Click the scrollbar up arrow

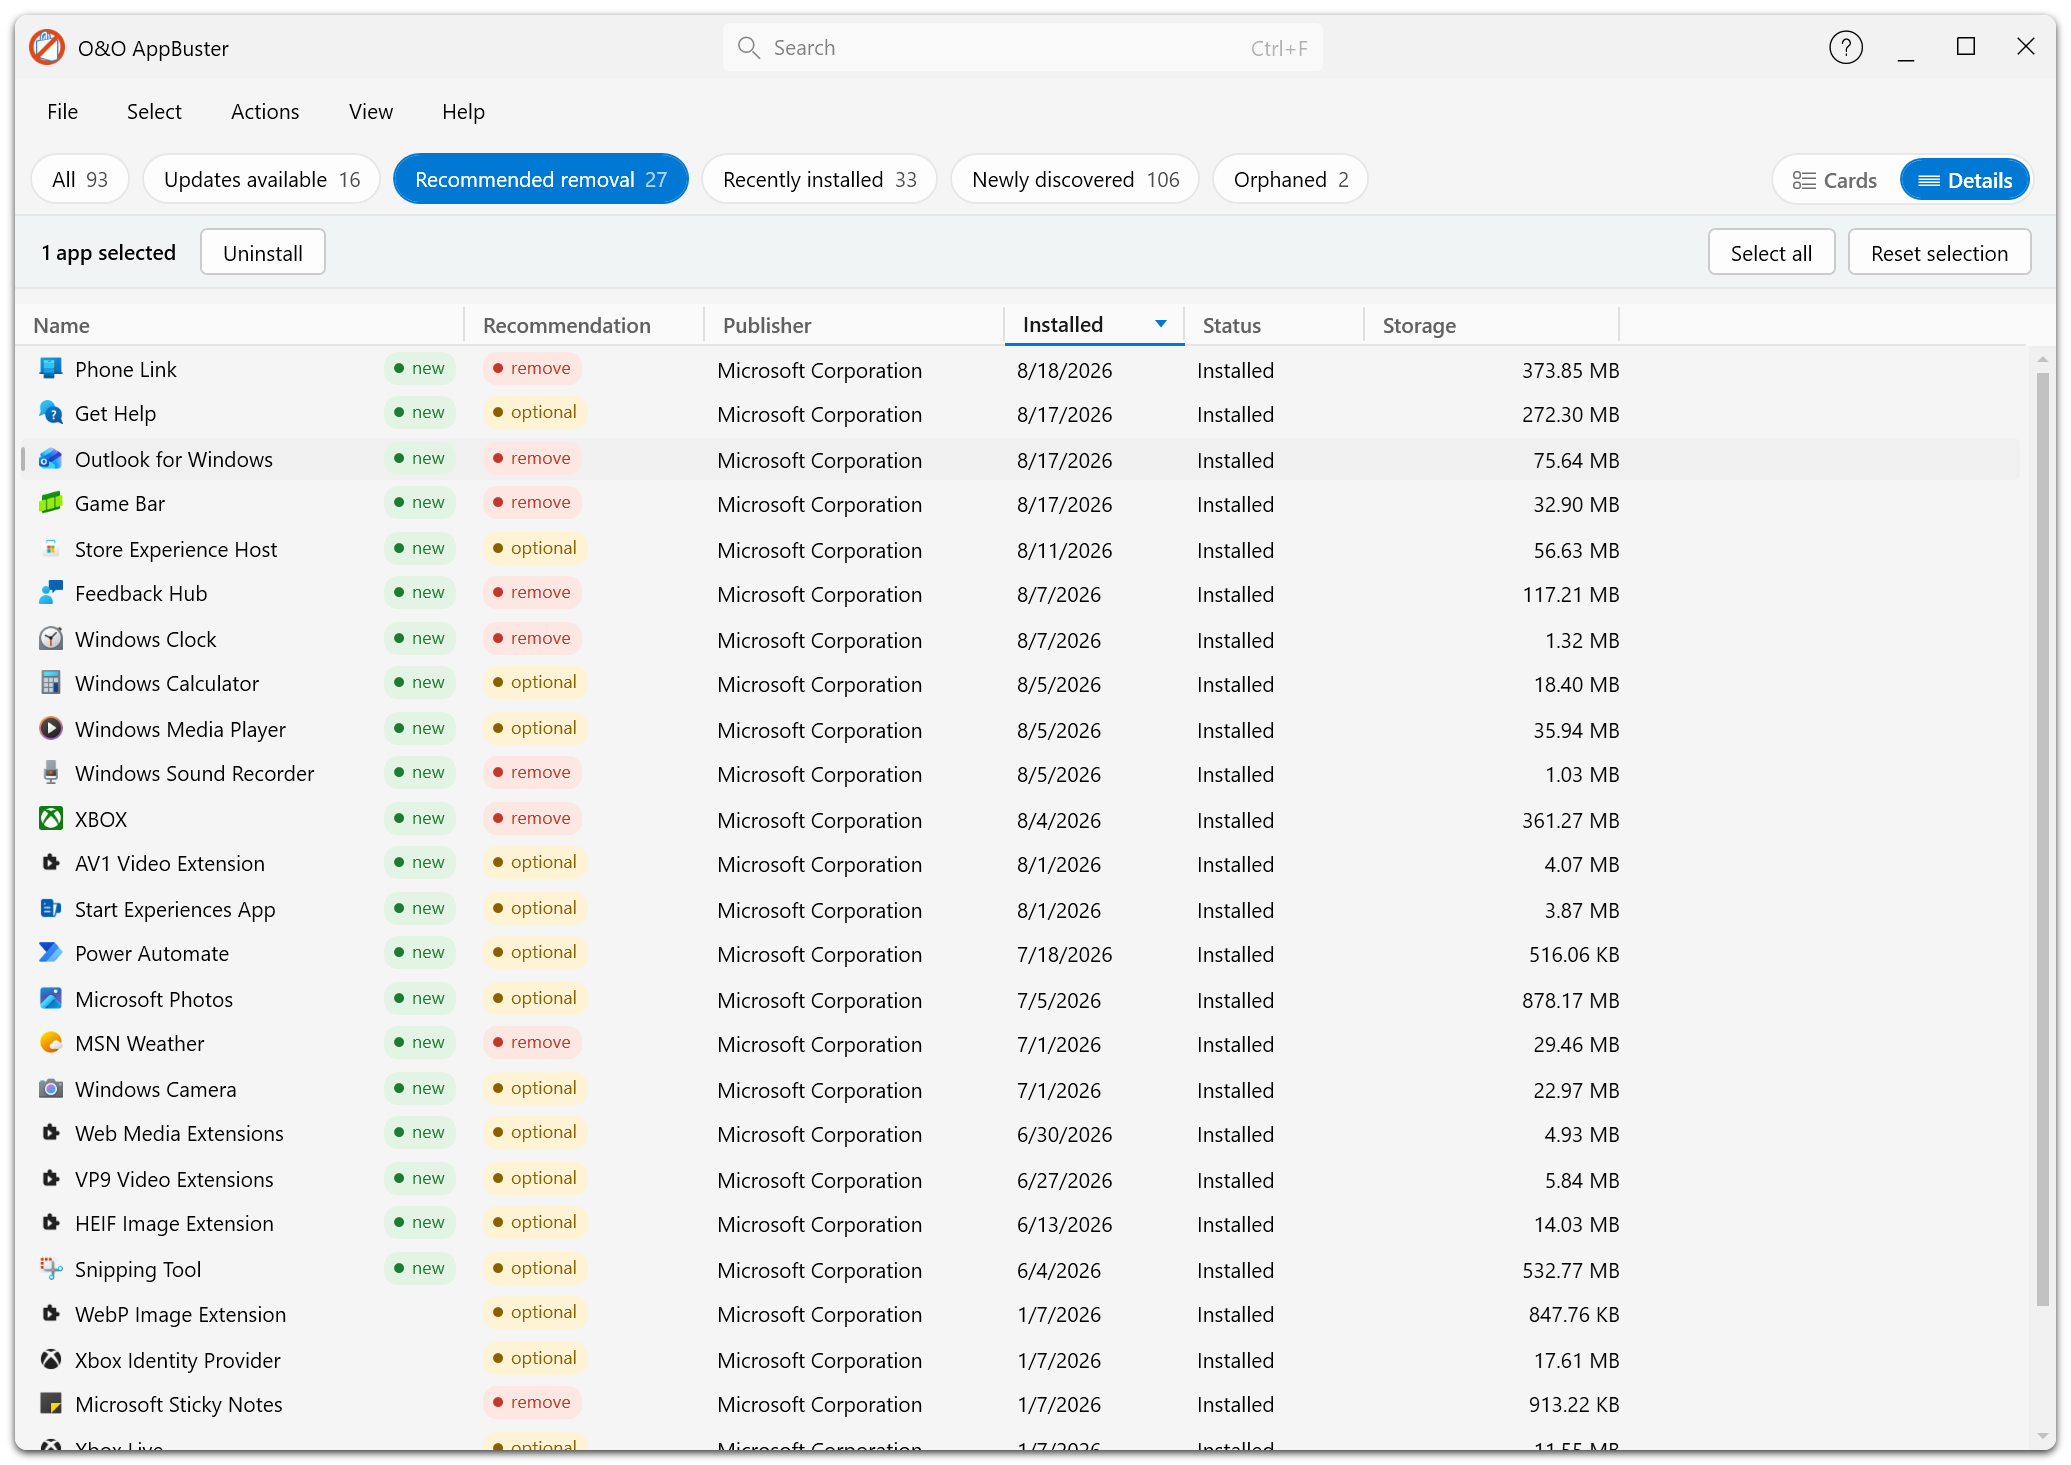pyautogui.click(x=2042, y=358)
